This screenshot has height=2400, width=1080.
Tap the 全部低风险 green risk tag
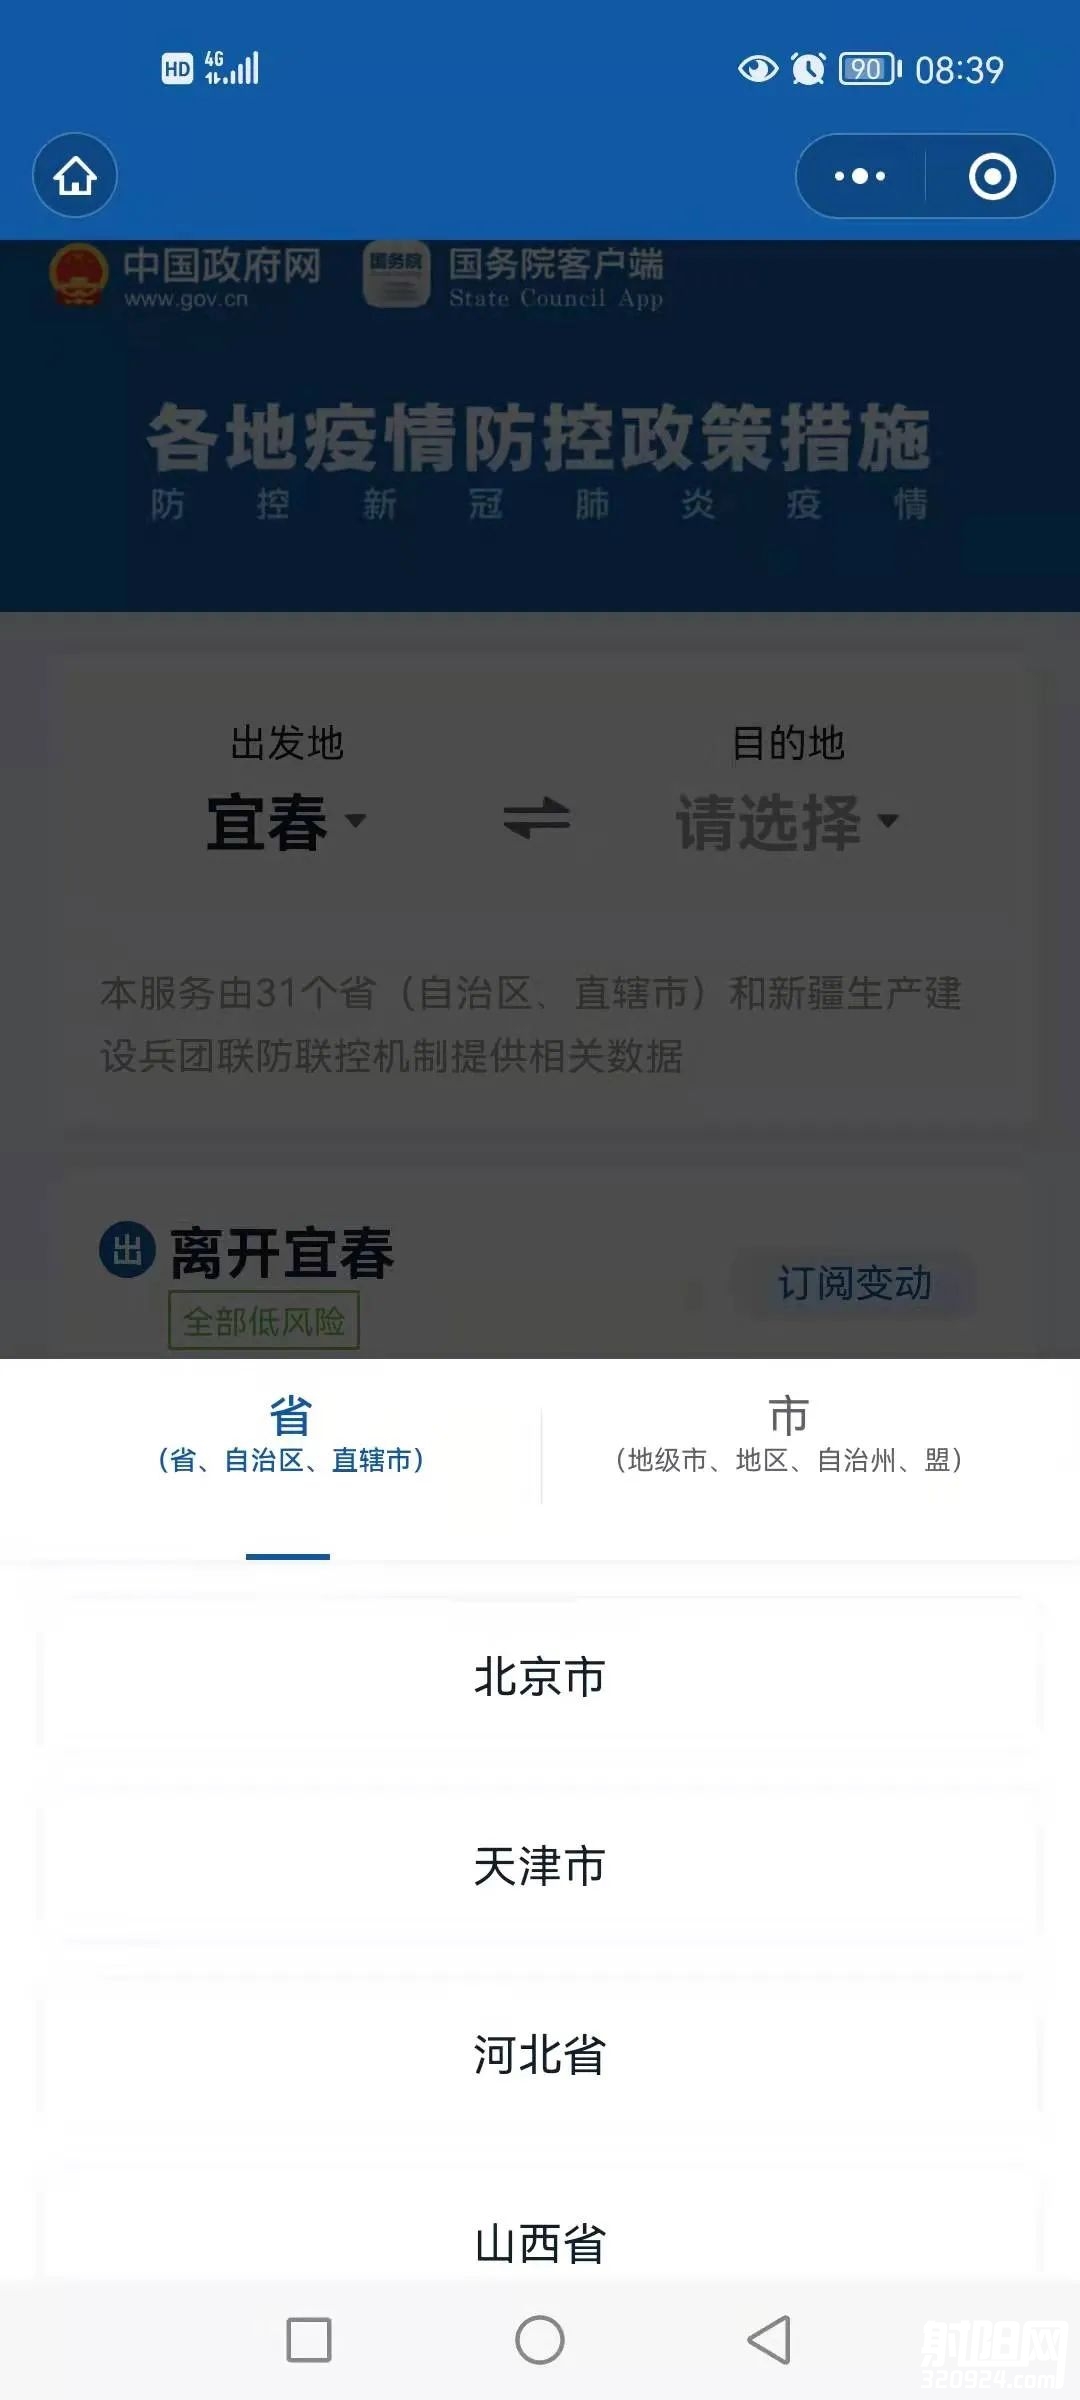(x=264, y=1321)
